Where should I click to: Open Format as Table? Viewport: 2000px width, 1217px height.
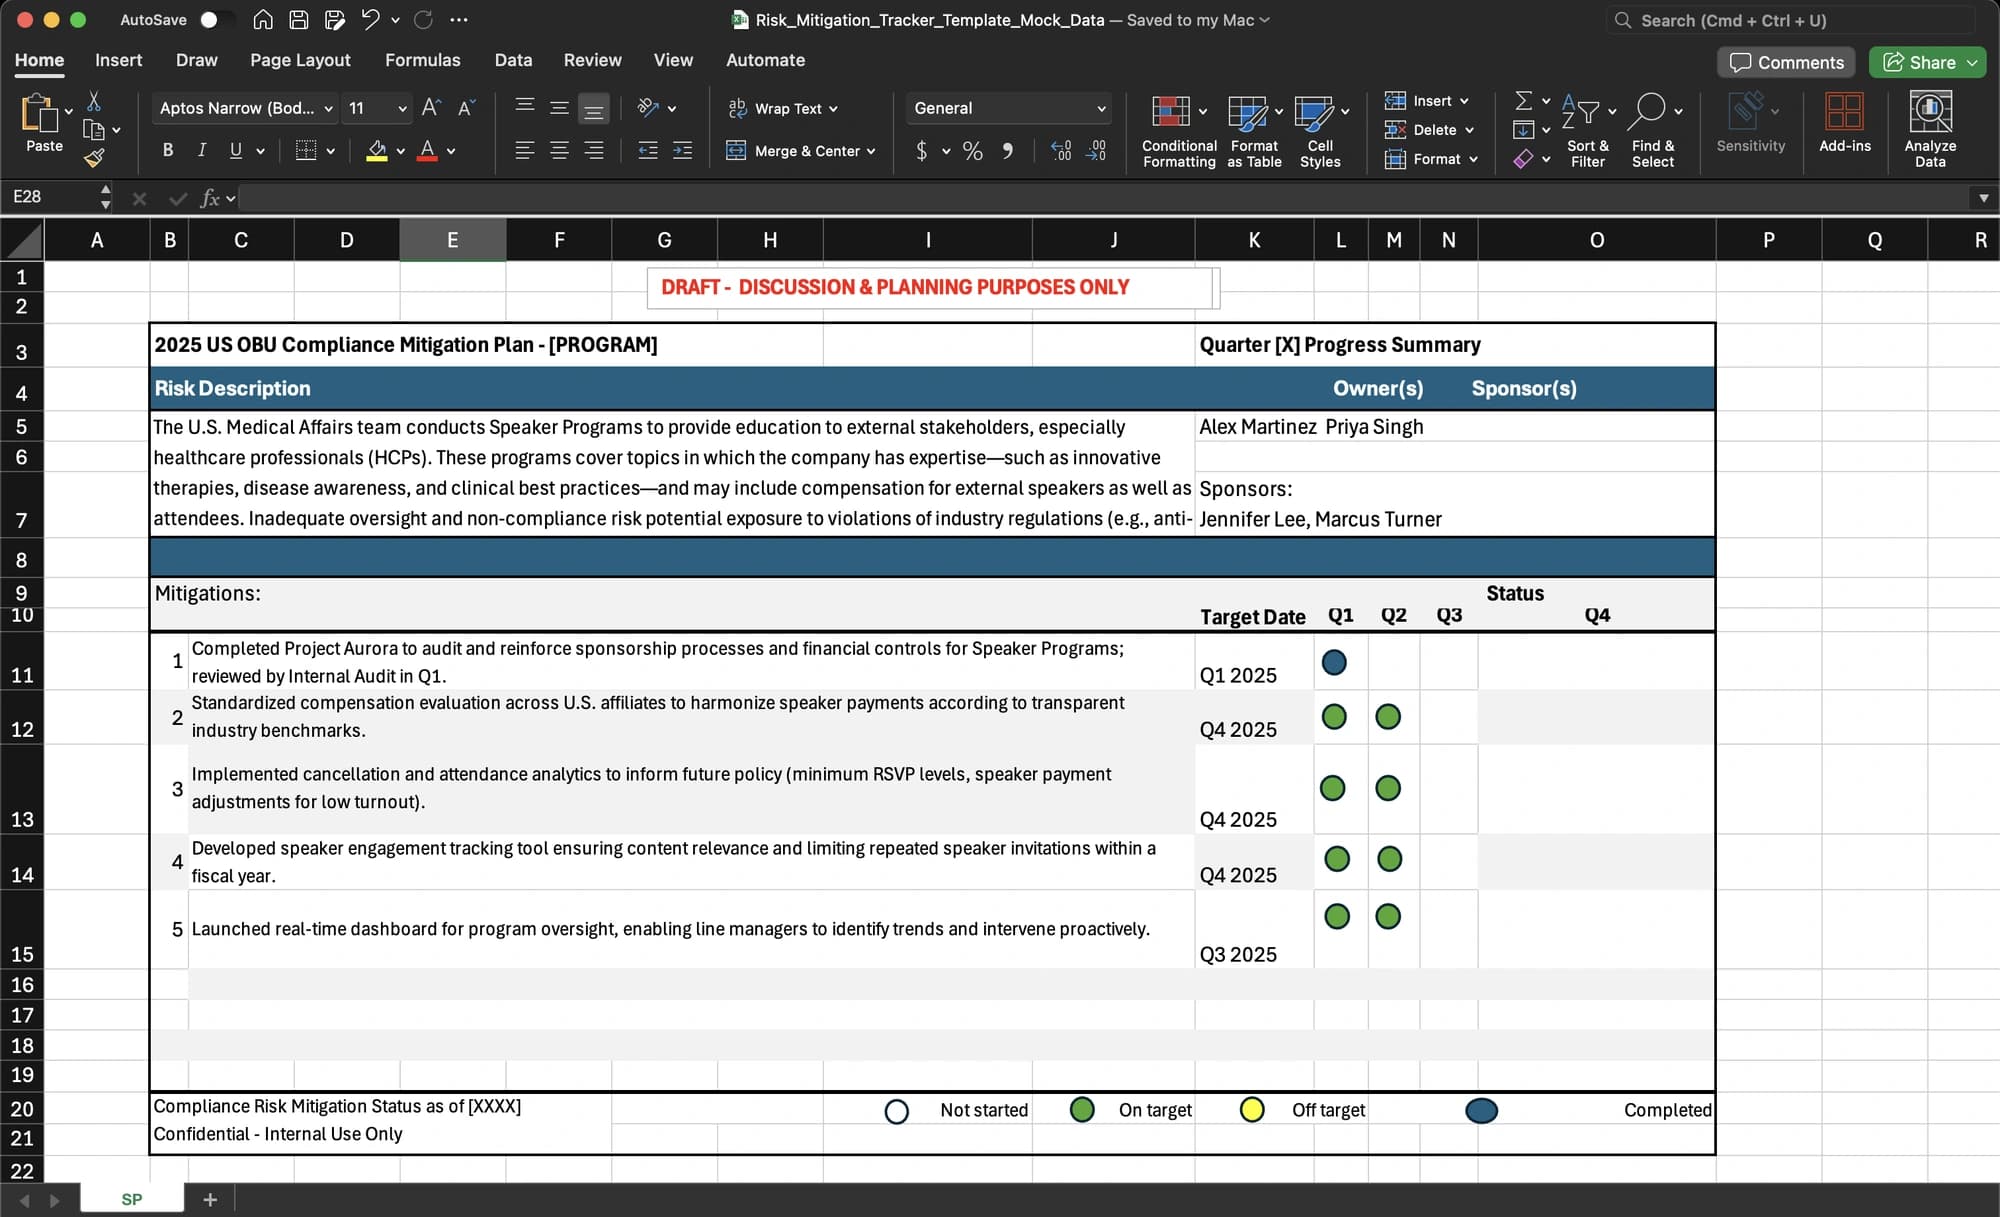1254,132
